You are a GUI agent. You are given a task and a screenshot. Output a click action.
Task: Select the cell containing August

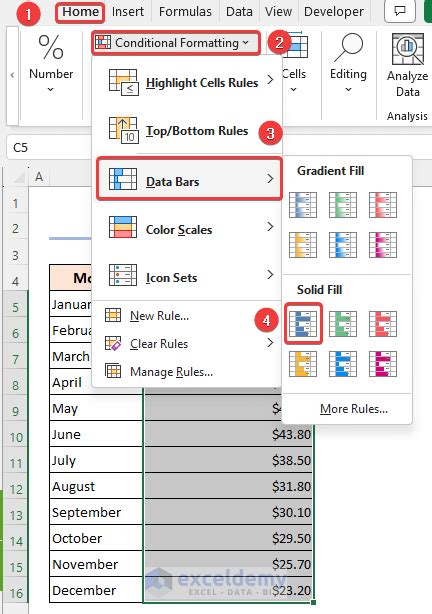96,486
